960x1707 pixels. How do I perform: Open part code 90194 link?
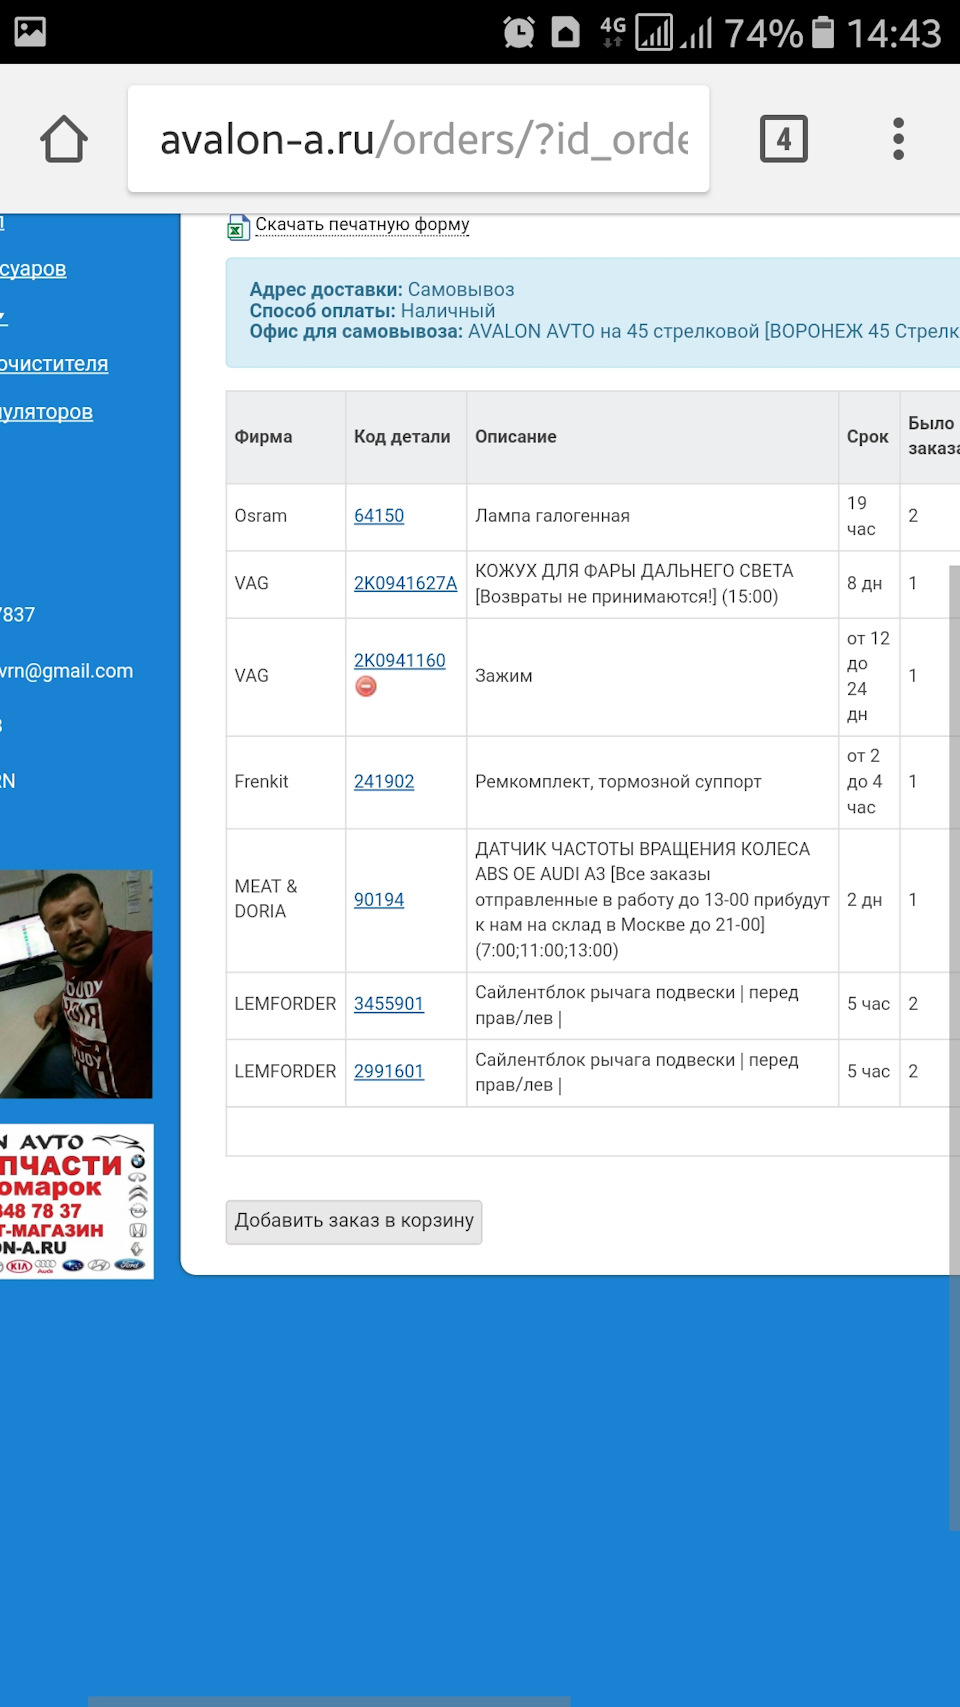coord(379,900)
